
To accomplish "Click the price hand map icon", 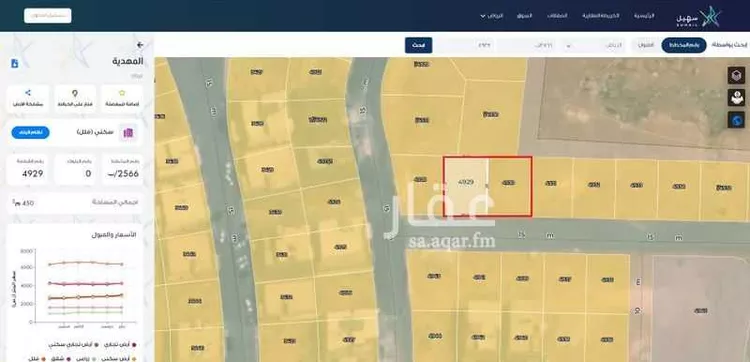I will 736,98.
